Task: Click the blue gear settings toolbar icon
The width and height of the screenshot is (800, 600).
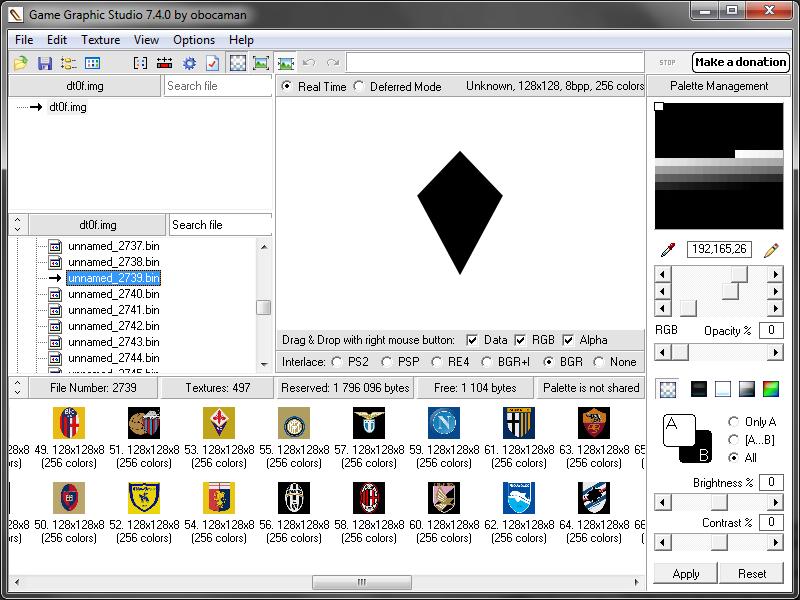Action: [189, 63]
